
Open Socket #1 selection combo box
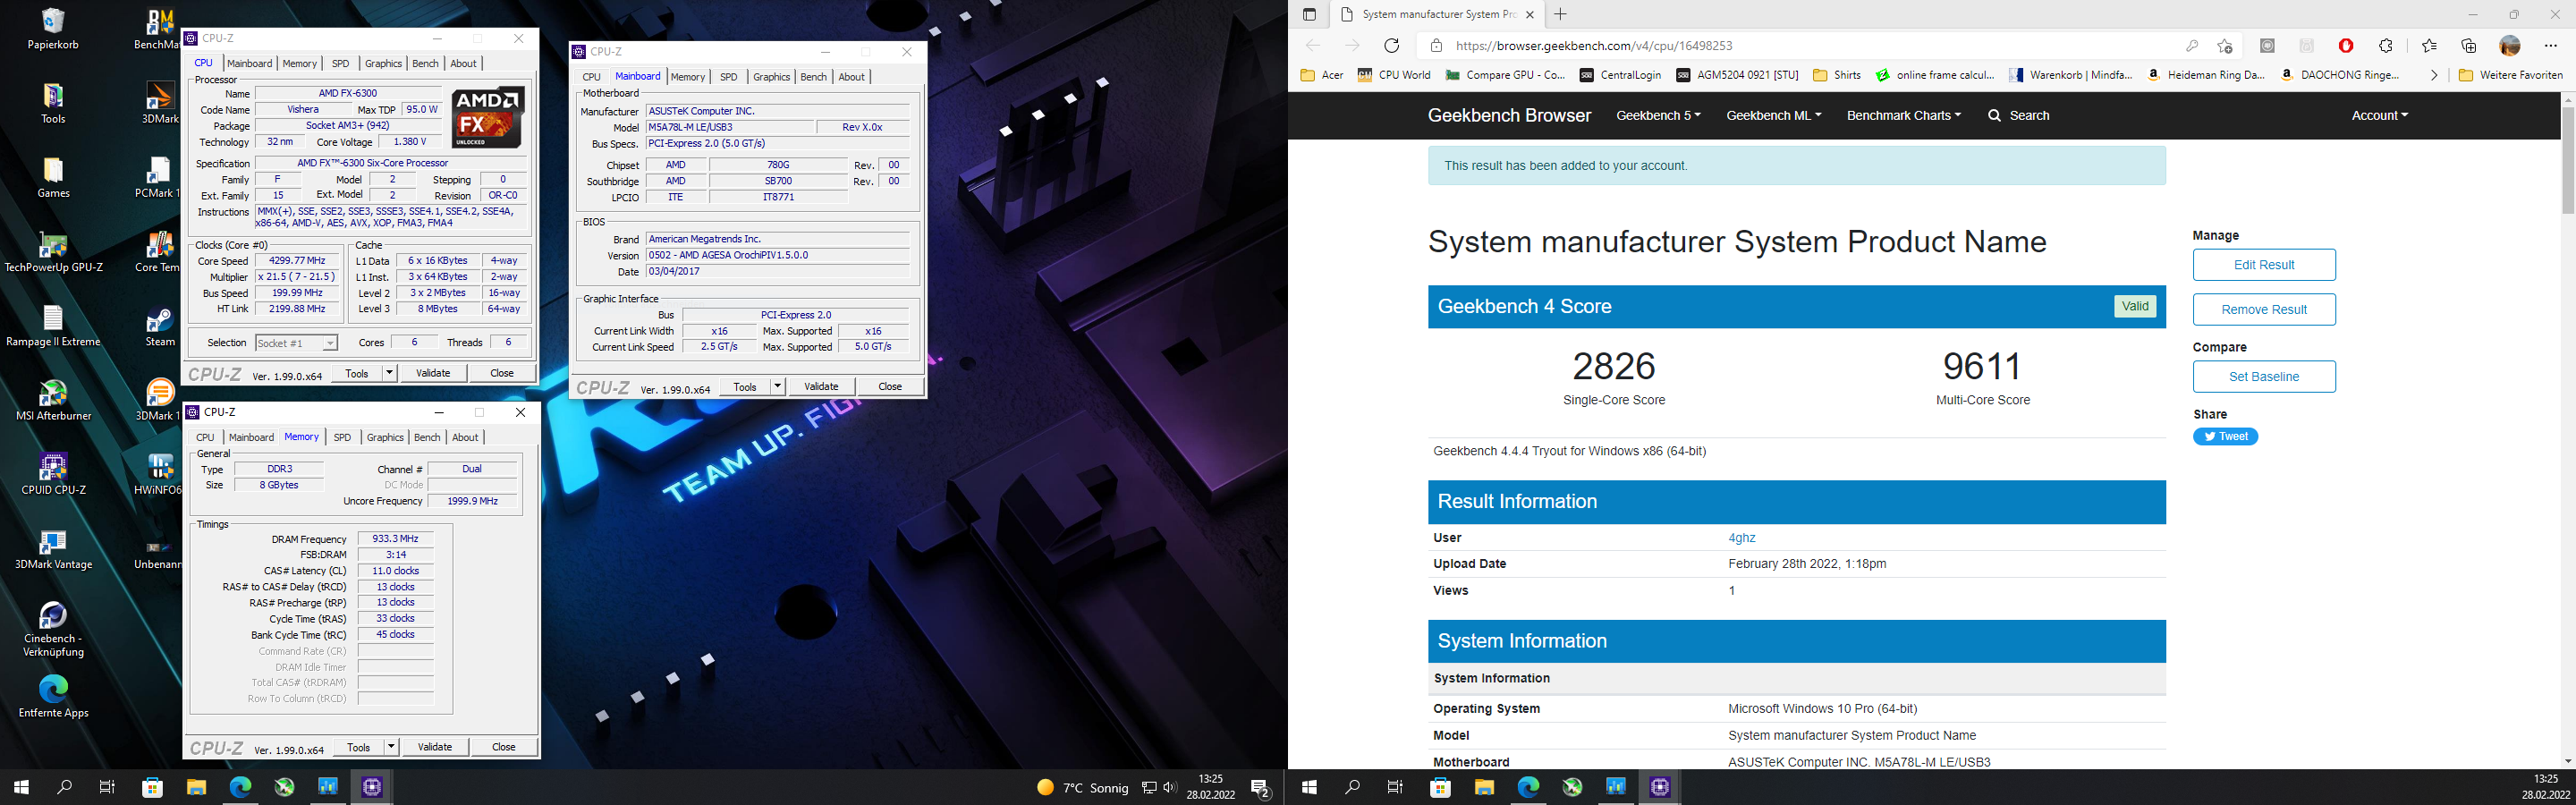pos(296,343)
